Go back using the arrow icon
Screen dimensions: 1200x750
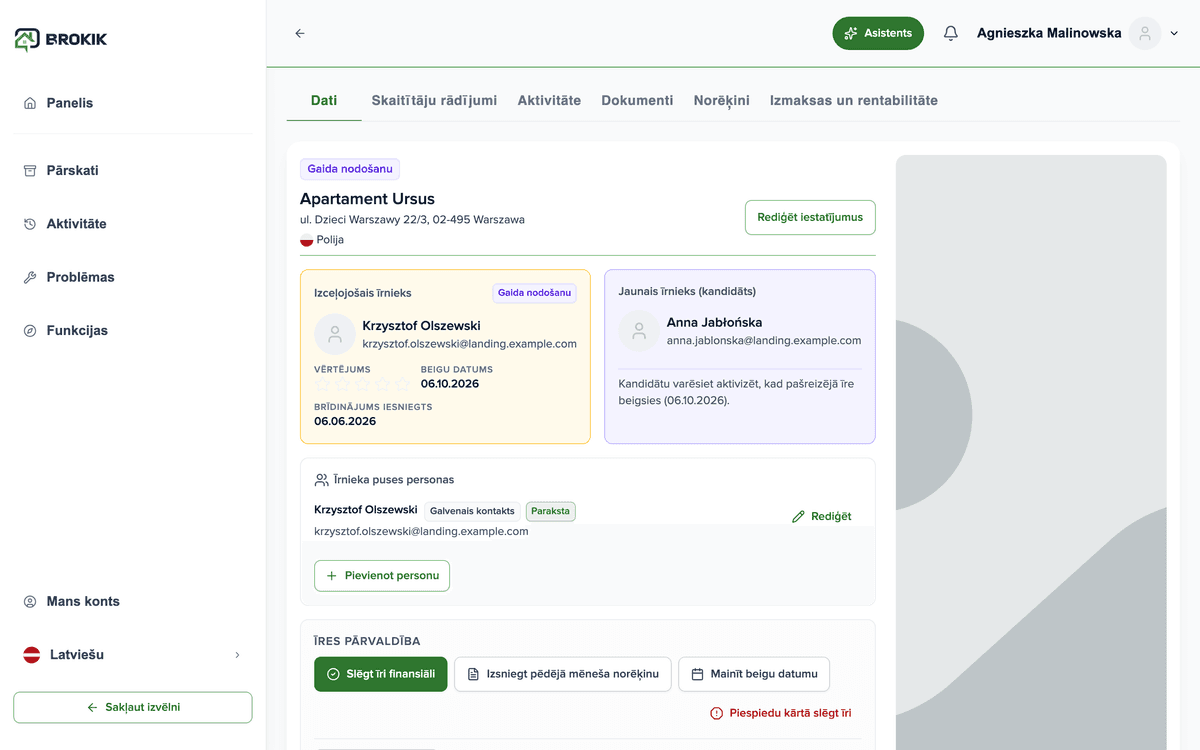click(x=300, y=33)
